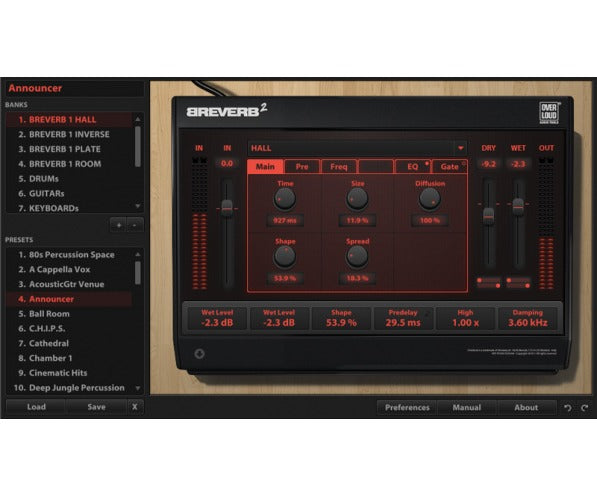
Task: Select bank 3. BREVERB 1 PLATE
Action: (x=69, y=149)
